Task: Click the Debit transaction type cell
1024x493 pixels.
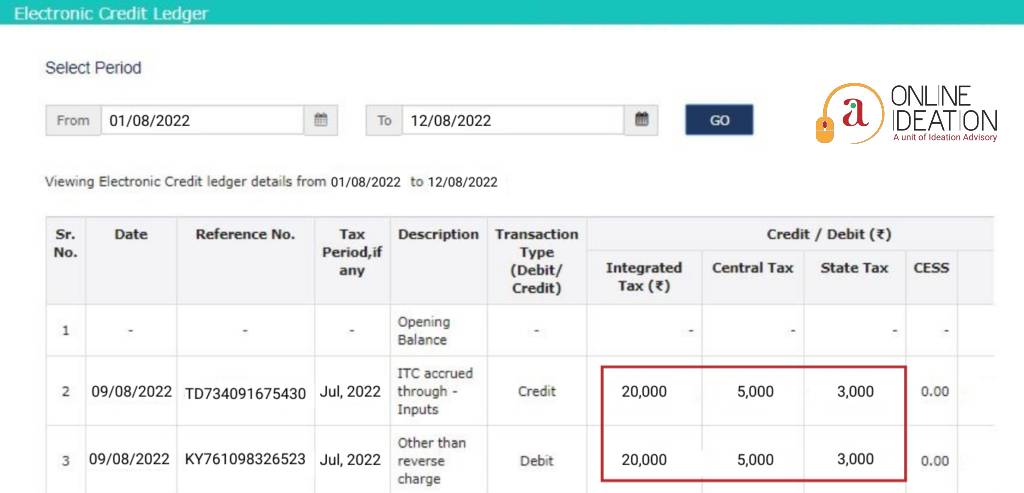Action: pos(537,460)
